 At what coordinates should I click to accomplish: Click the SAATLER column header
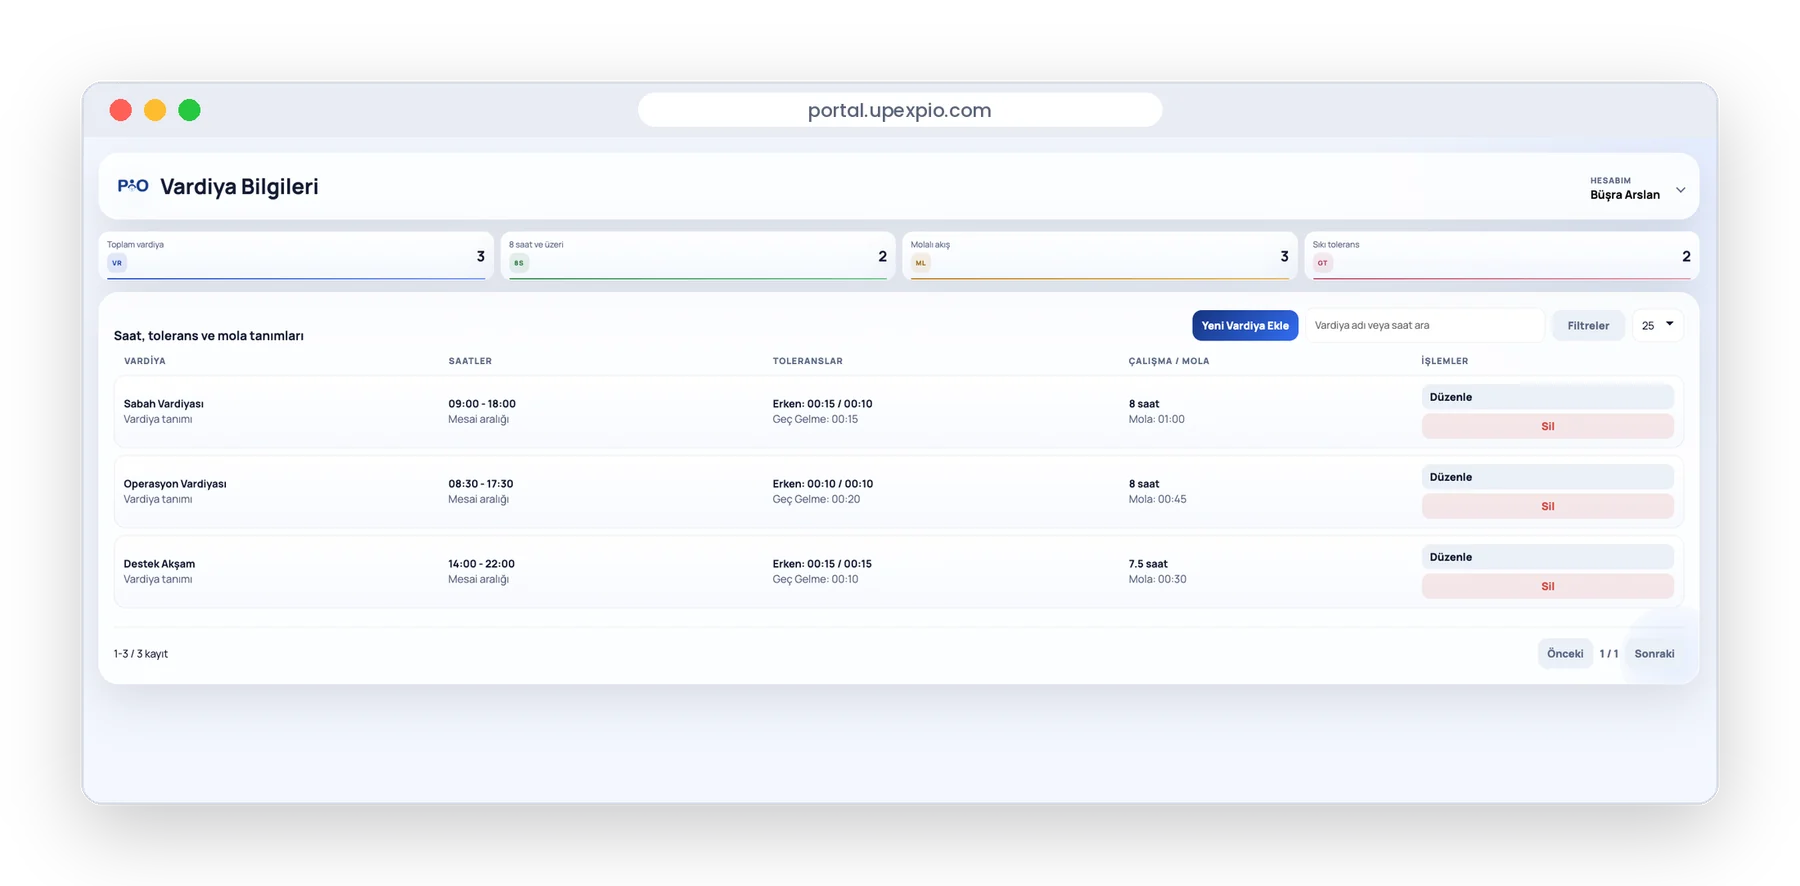pos(470,361)
